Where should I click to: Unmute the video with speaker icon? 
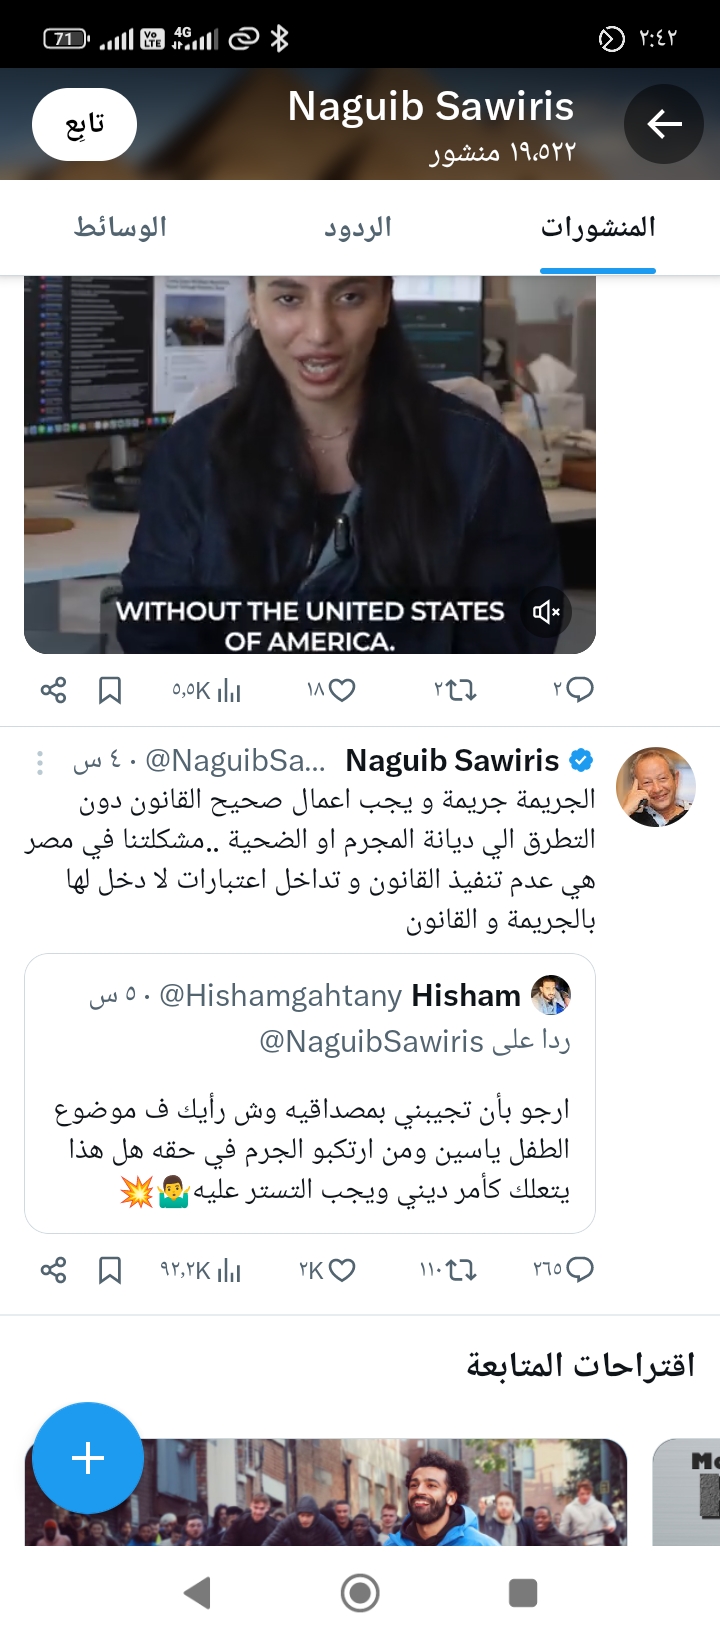[x=546, y=612]
